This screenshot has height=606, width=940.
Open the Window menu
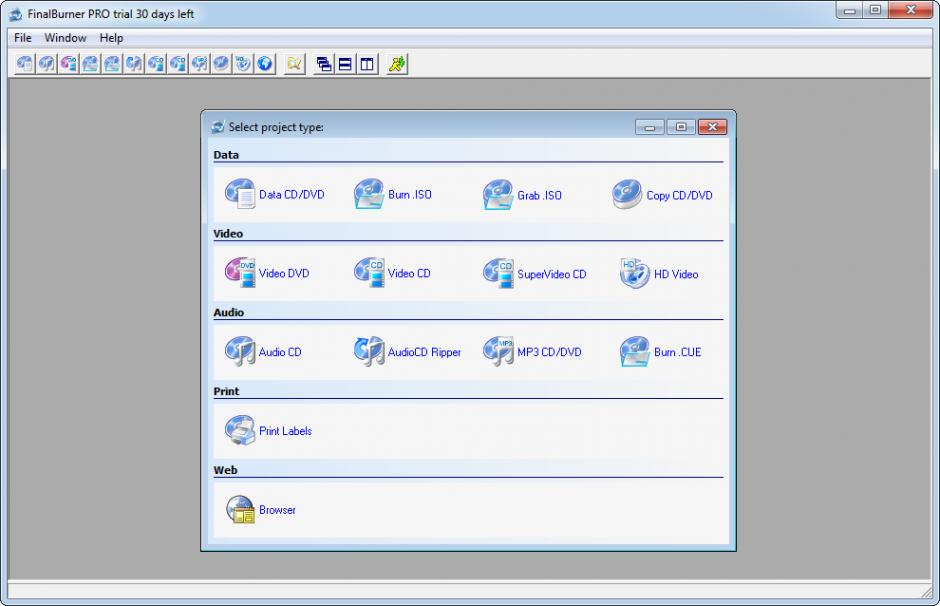65,38
